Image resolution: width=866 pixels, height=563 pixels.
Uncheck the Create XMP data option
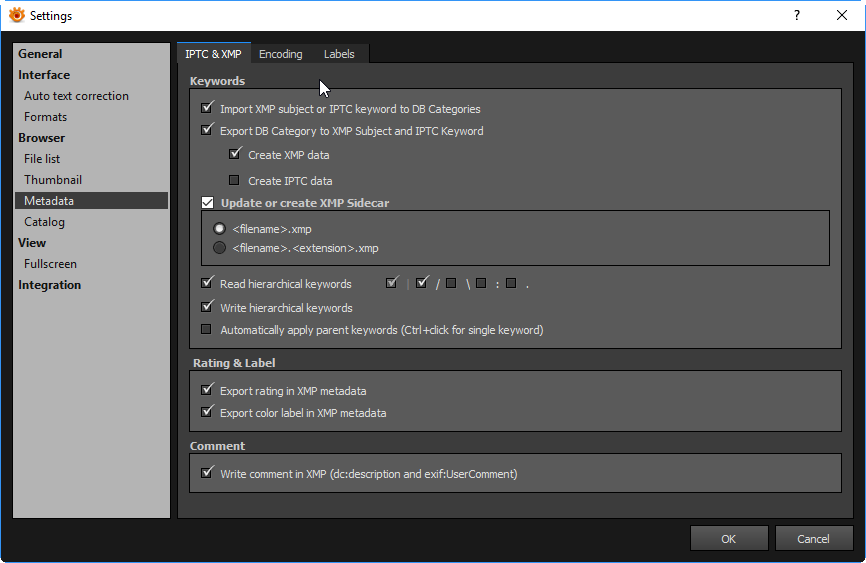235,155
